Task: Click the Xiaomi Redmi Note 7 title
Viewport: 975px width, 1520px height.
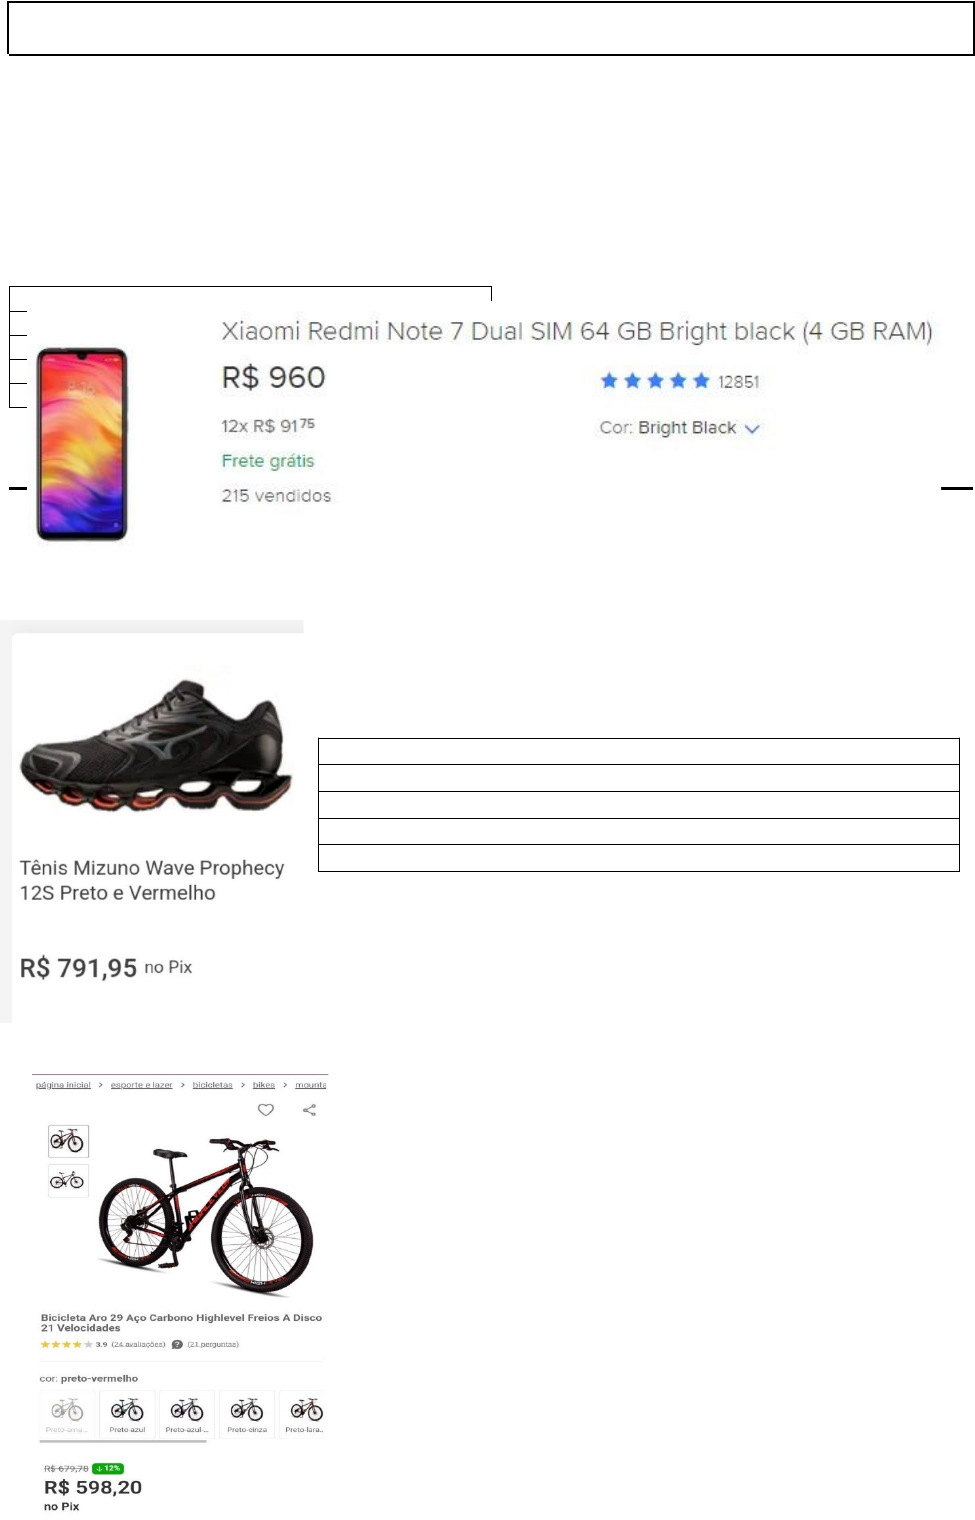Action: 576,332
